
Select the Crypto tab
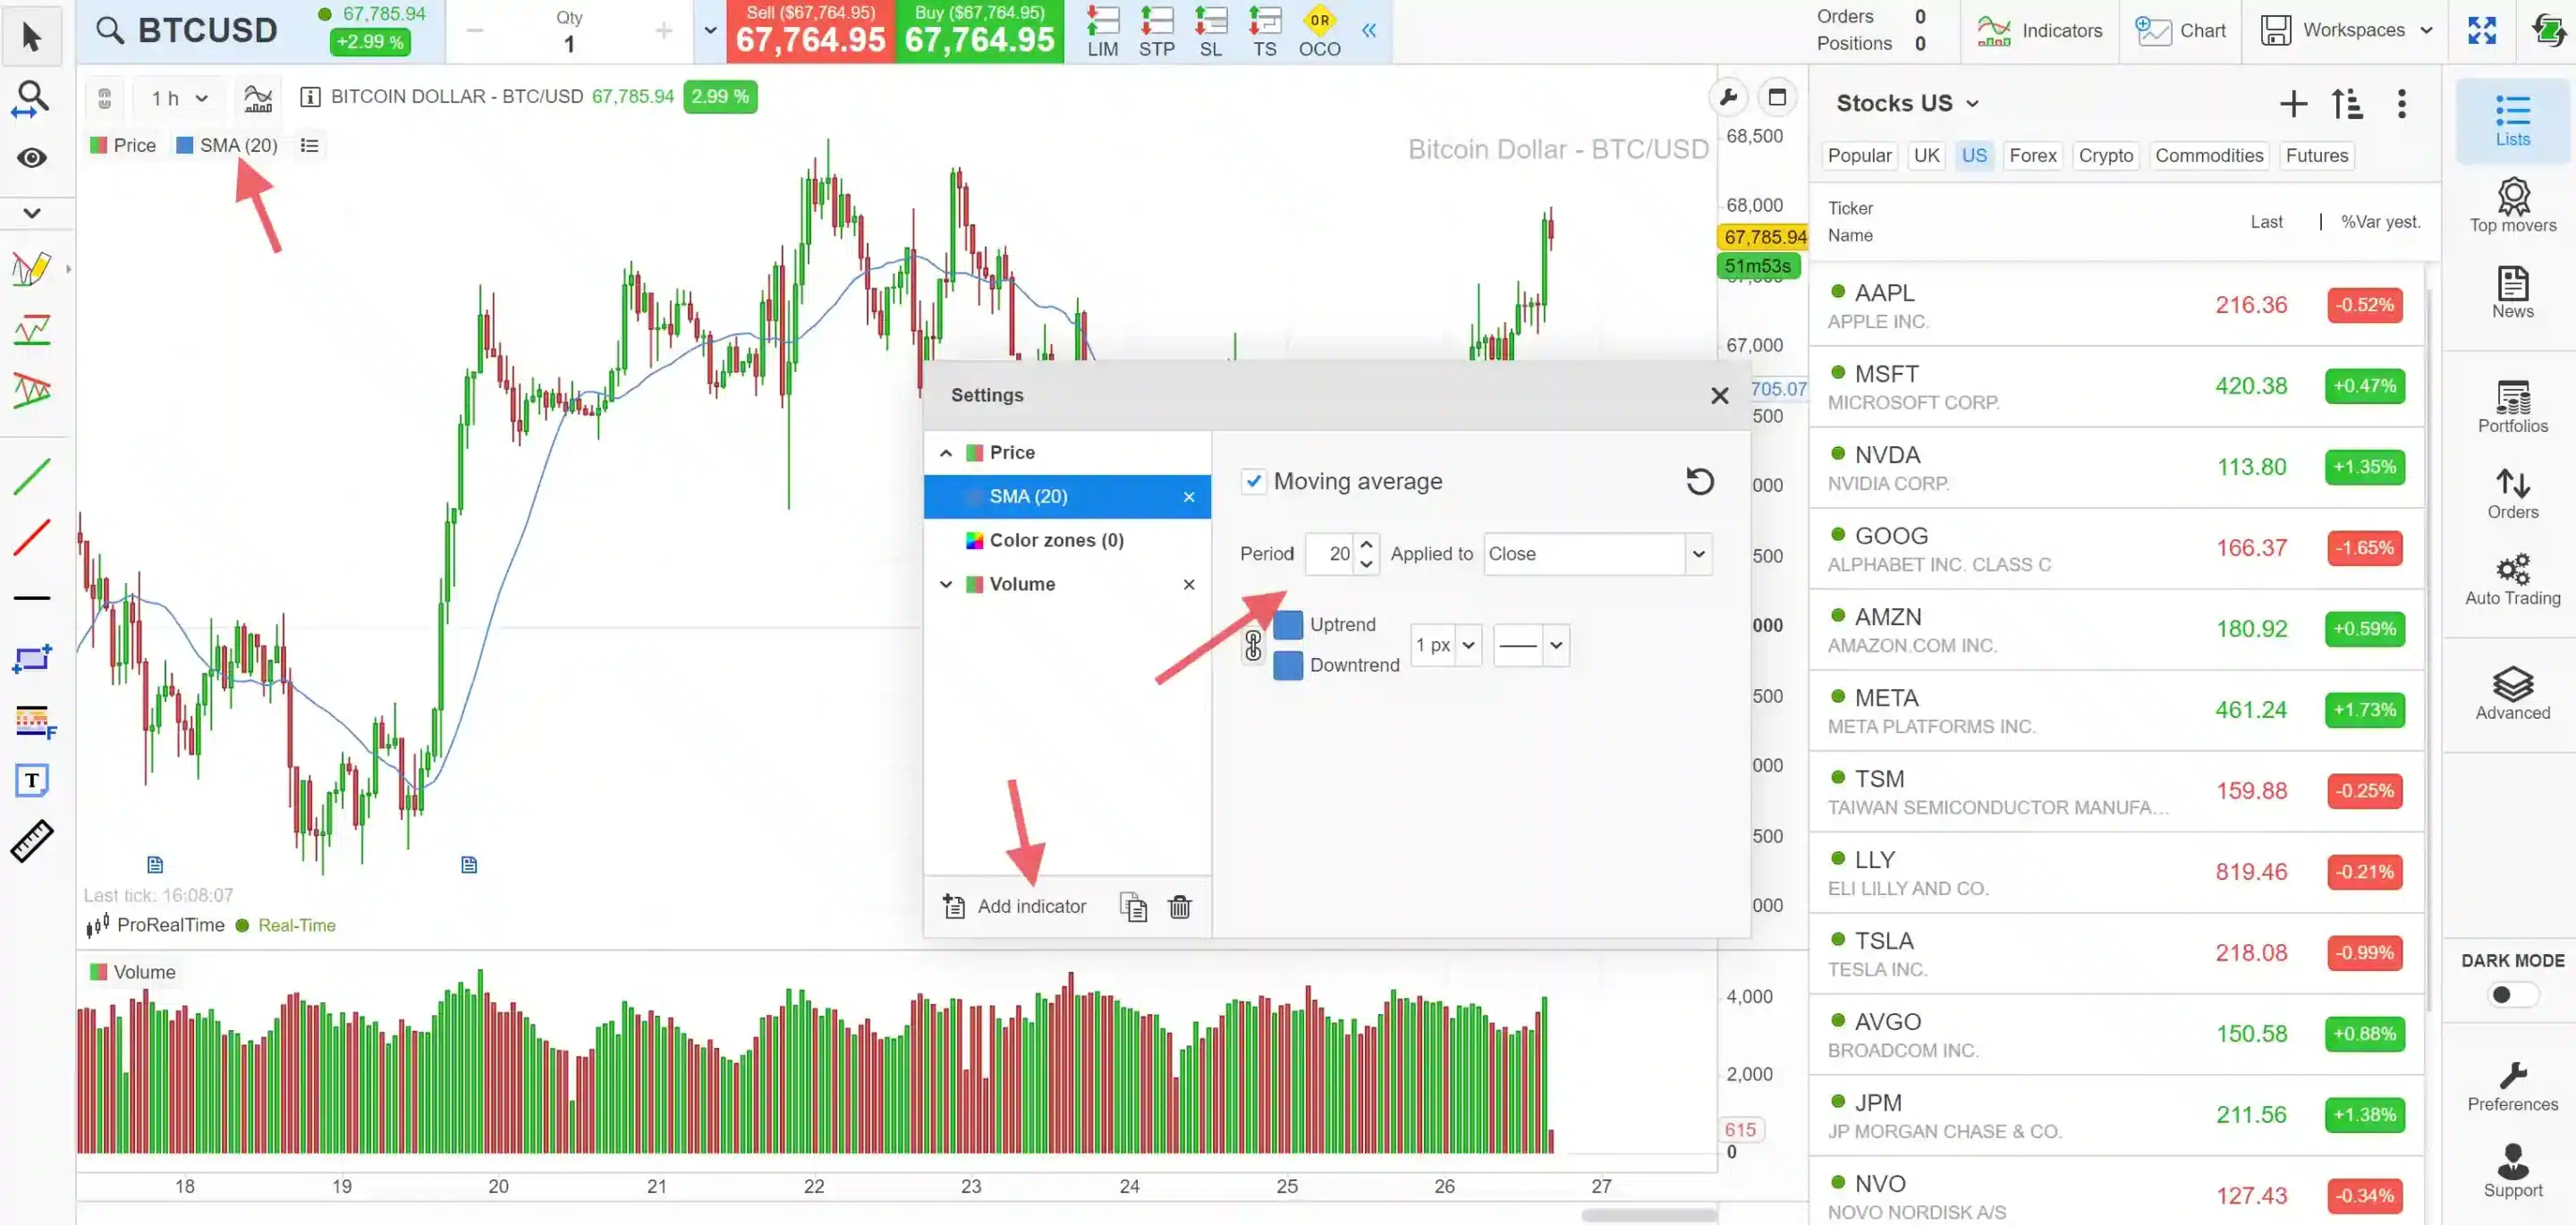coord(2105,155)
